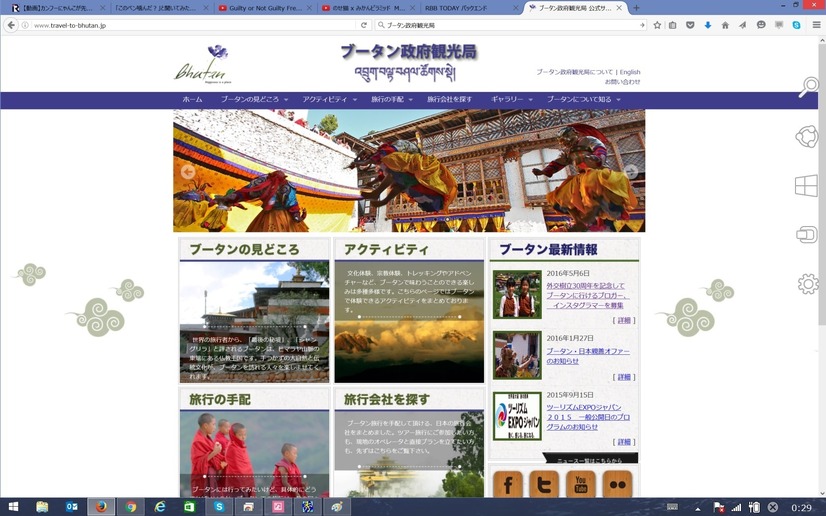Show next slide in the banner carousel
This screenshot has height=516, width=826.
click(631, 172)
